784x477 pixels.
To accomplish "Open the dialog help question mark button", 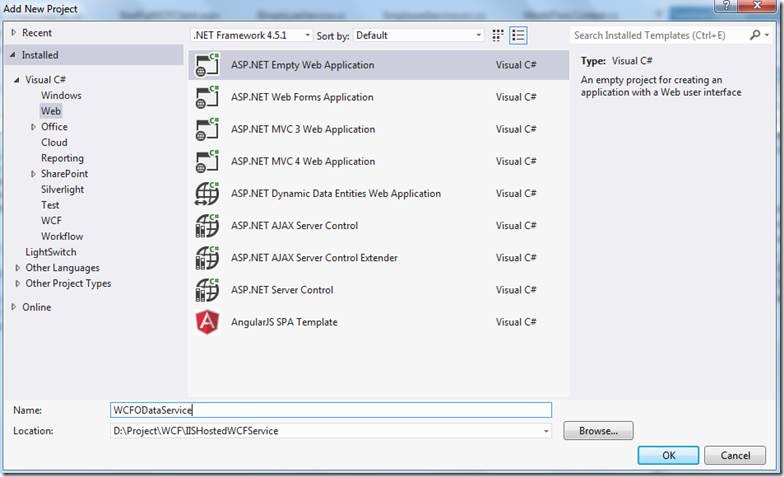I will [x=726, y=6].
